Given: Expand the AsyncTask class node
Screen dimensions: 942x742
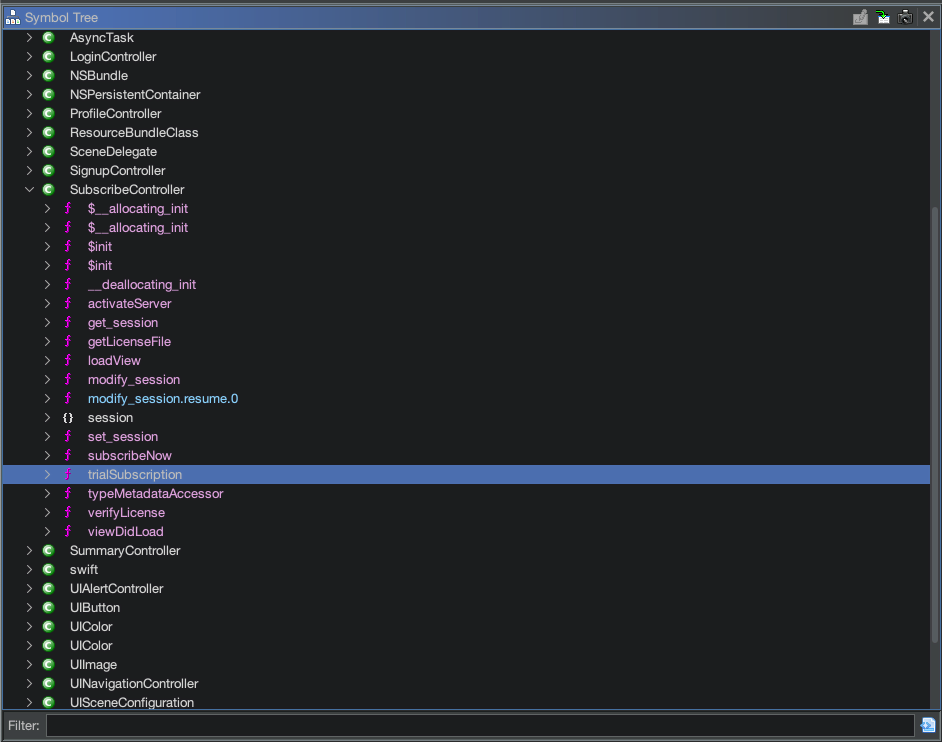Looking at the screenshot, I should (29, 38).
